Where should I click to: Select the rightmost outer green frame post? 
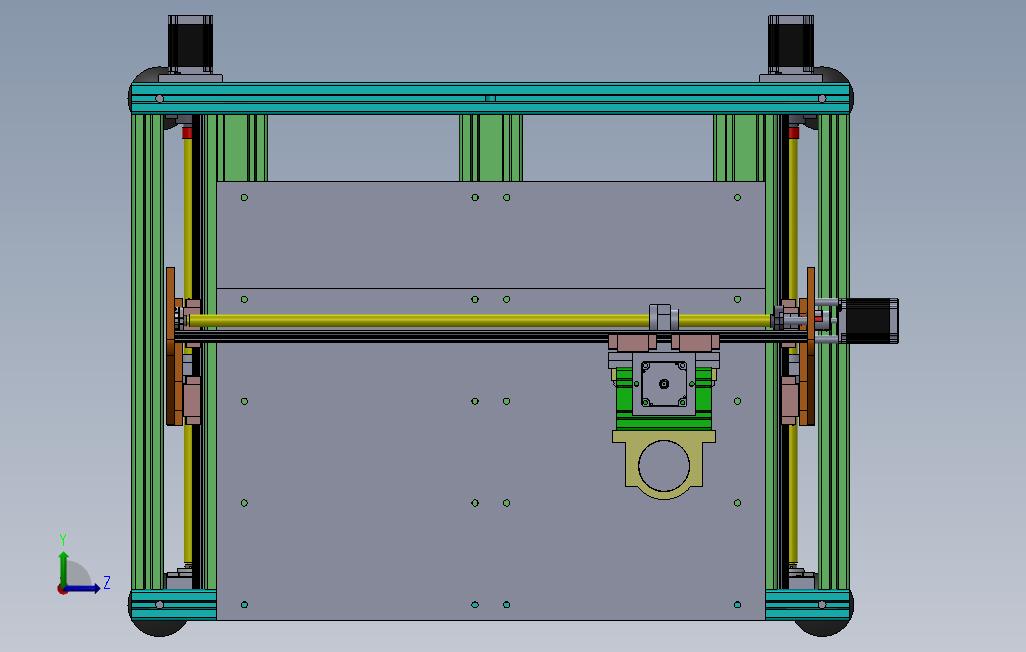point(834,352)
